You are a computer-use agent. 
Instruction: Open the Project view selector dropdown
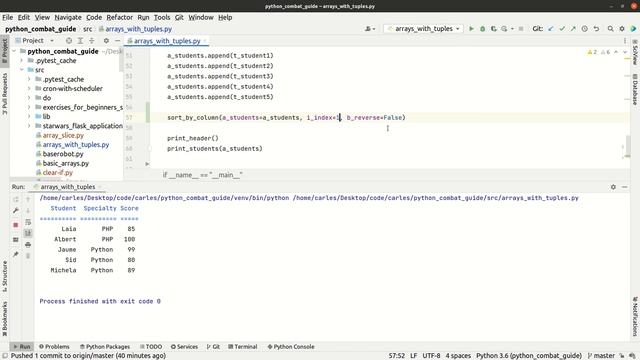click(x=35, y=40)
